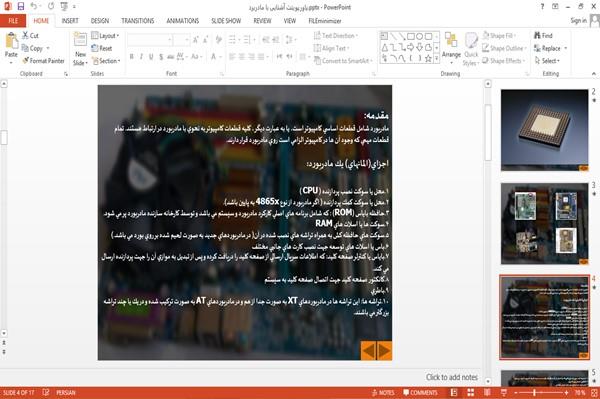Click the zoom out minus button
The height and width of the screenshot is (399, 600).
515,392
